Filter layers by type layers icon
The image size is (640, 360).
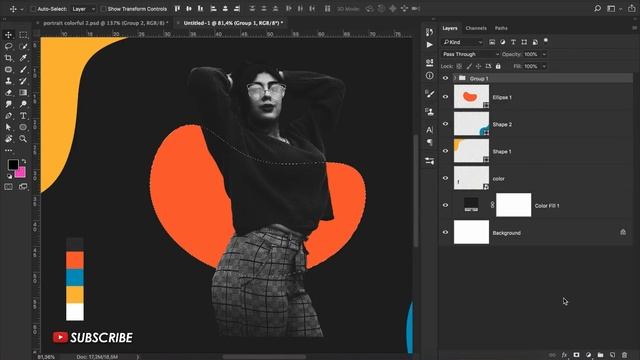(513, 42)
